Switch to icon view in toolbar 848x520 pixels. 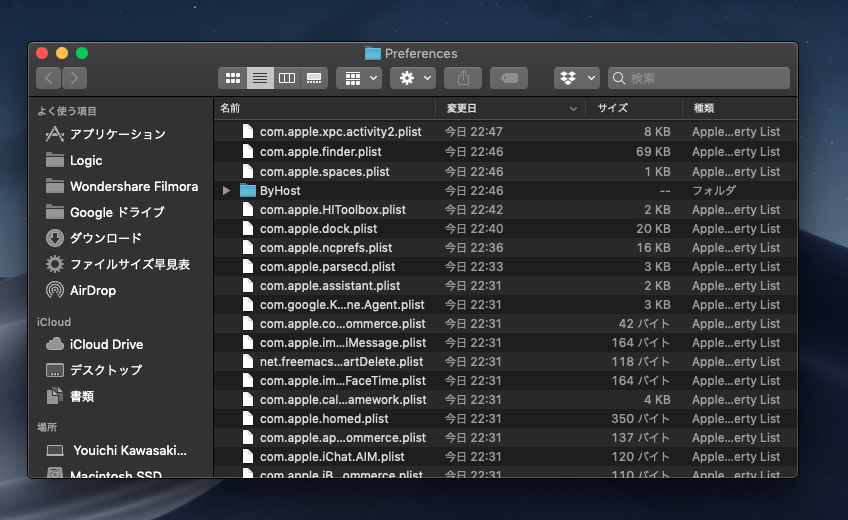[232, 78]
